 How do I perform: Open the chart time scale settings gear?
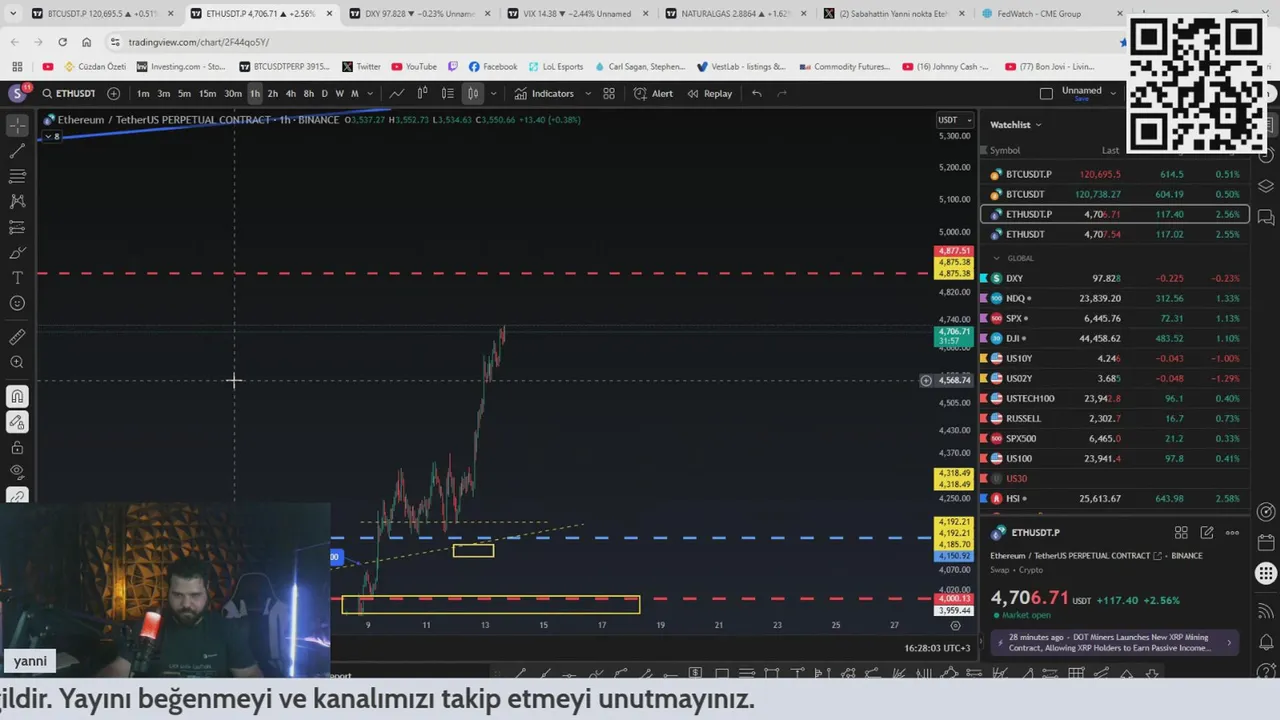pyautogui.click(x=955, y=625)
